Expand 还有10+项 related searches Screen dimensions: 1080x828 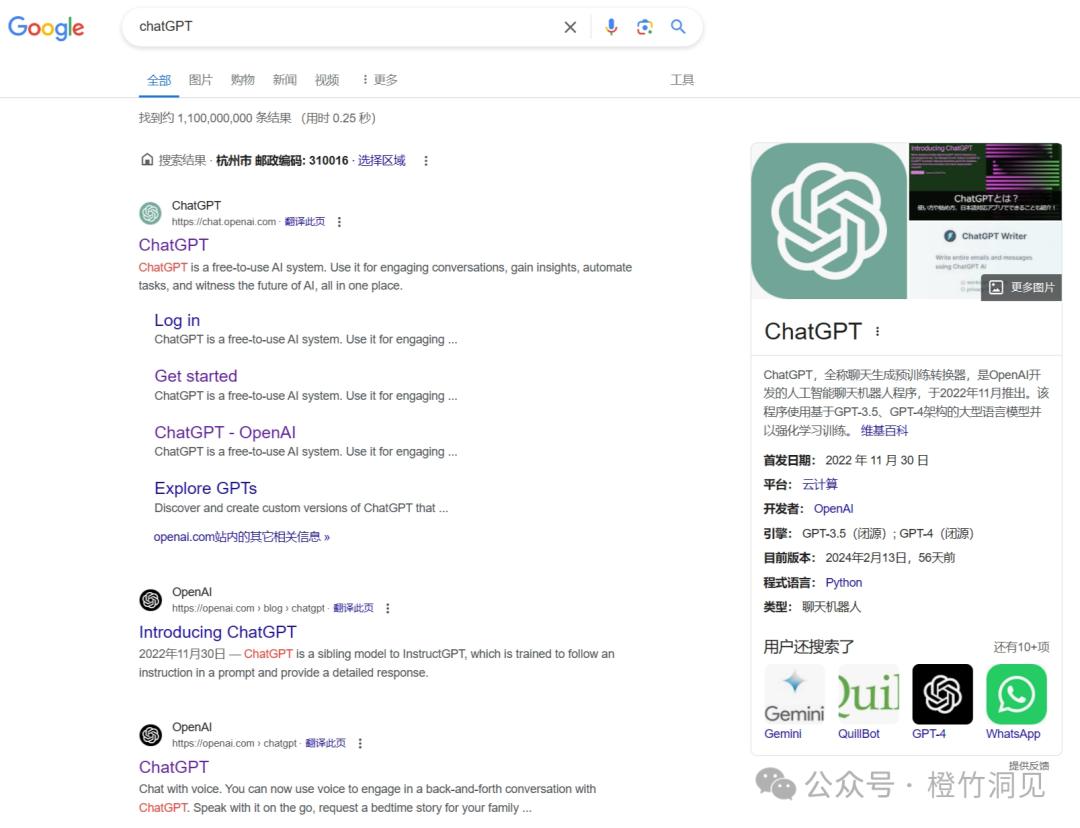coord(1021,647)
